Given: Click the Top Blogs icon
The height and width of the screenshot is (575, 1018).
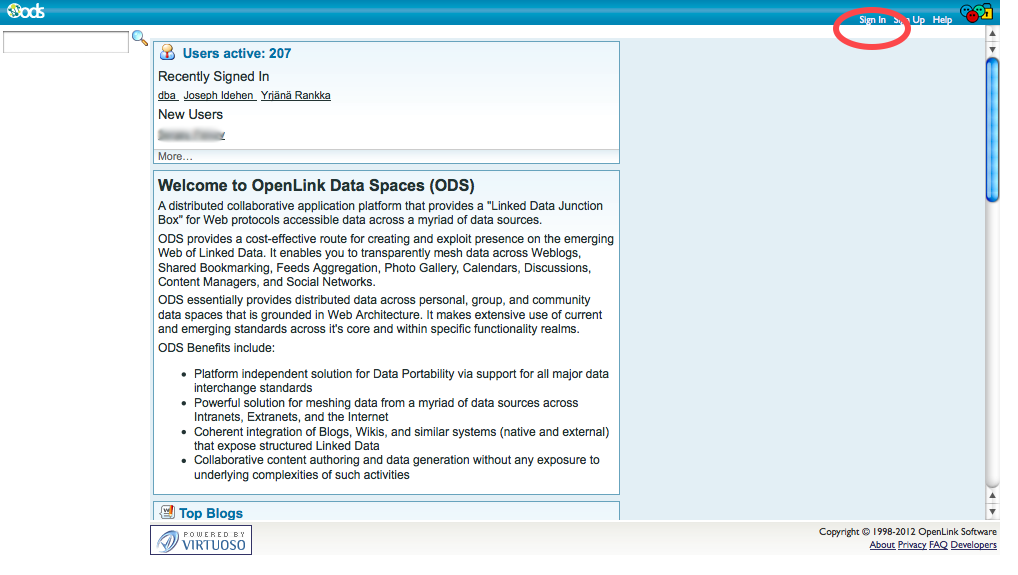Looking at the screenshot, I should coord(168,513).
